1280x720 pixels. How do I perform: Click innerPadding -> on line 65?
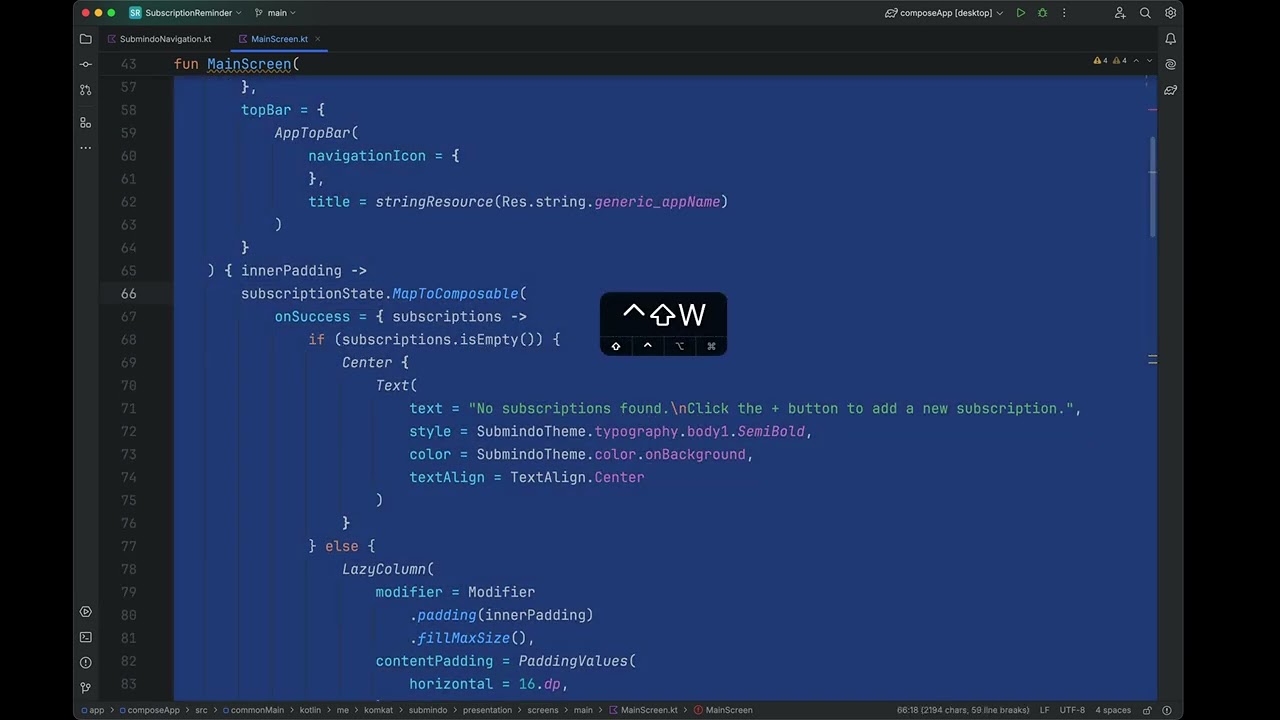pos(304,270)
